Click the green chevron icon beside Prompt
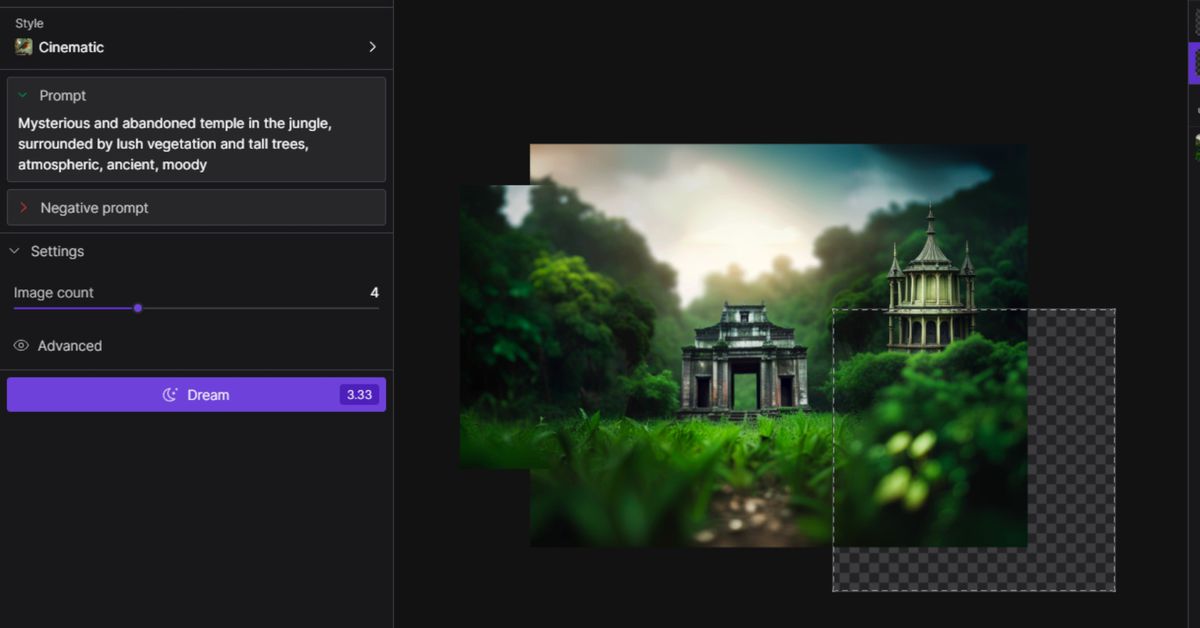Image resolution: width=1200 pixels, height=628 pixels. pyautogui.click(x=24, y=96)
